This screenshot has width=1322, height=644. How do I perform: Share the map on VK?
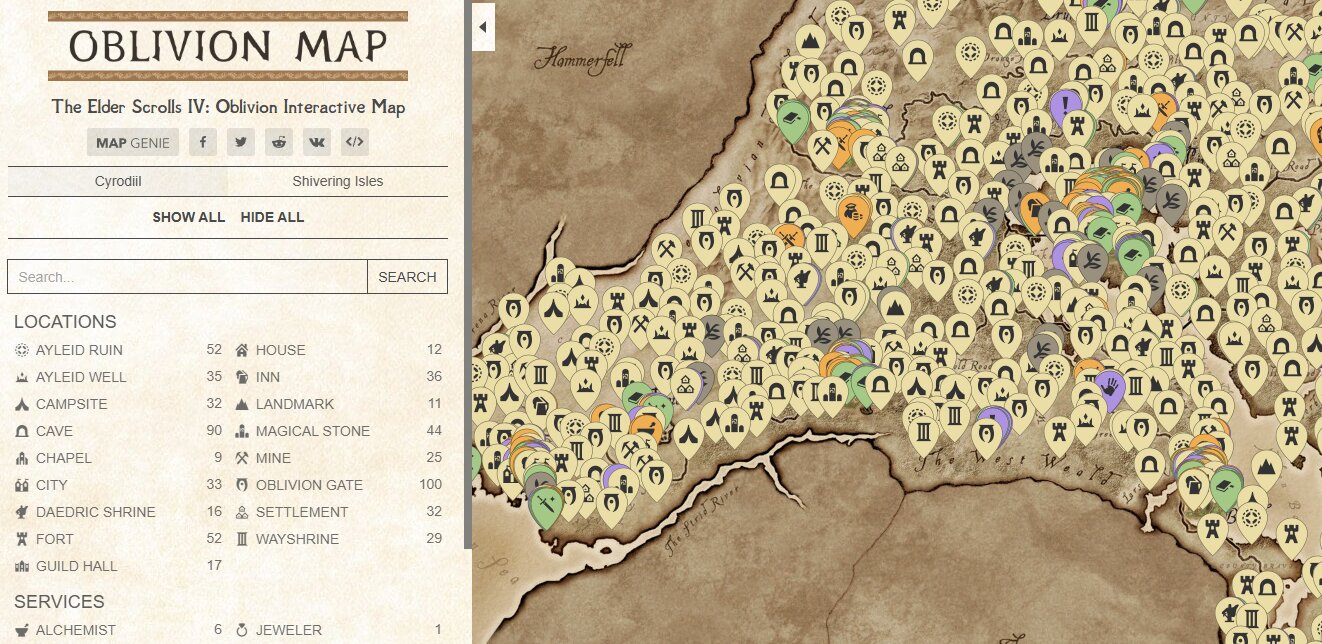(x=317, y=142)
